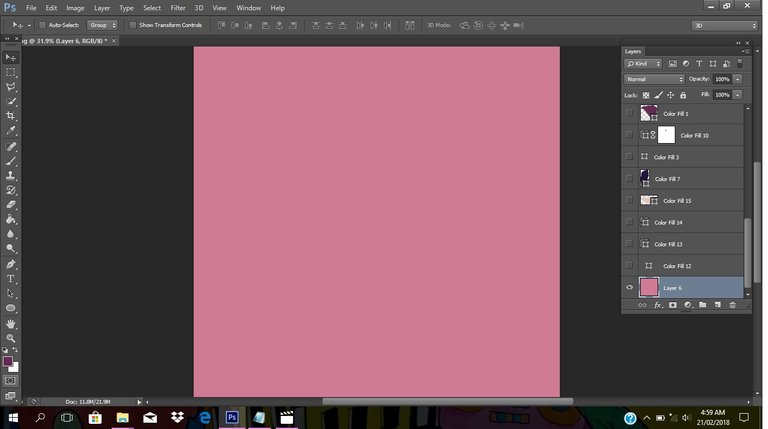Show the Color Fill 3 layer
The height and width of the screenshot is (429, 768).
(629, 157)
